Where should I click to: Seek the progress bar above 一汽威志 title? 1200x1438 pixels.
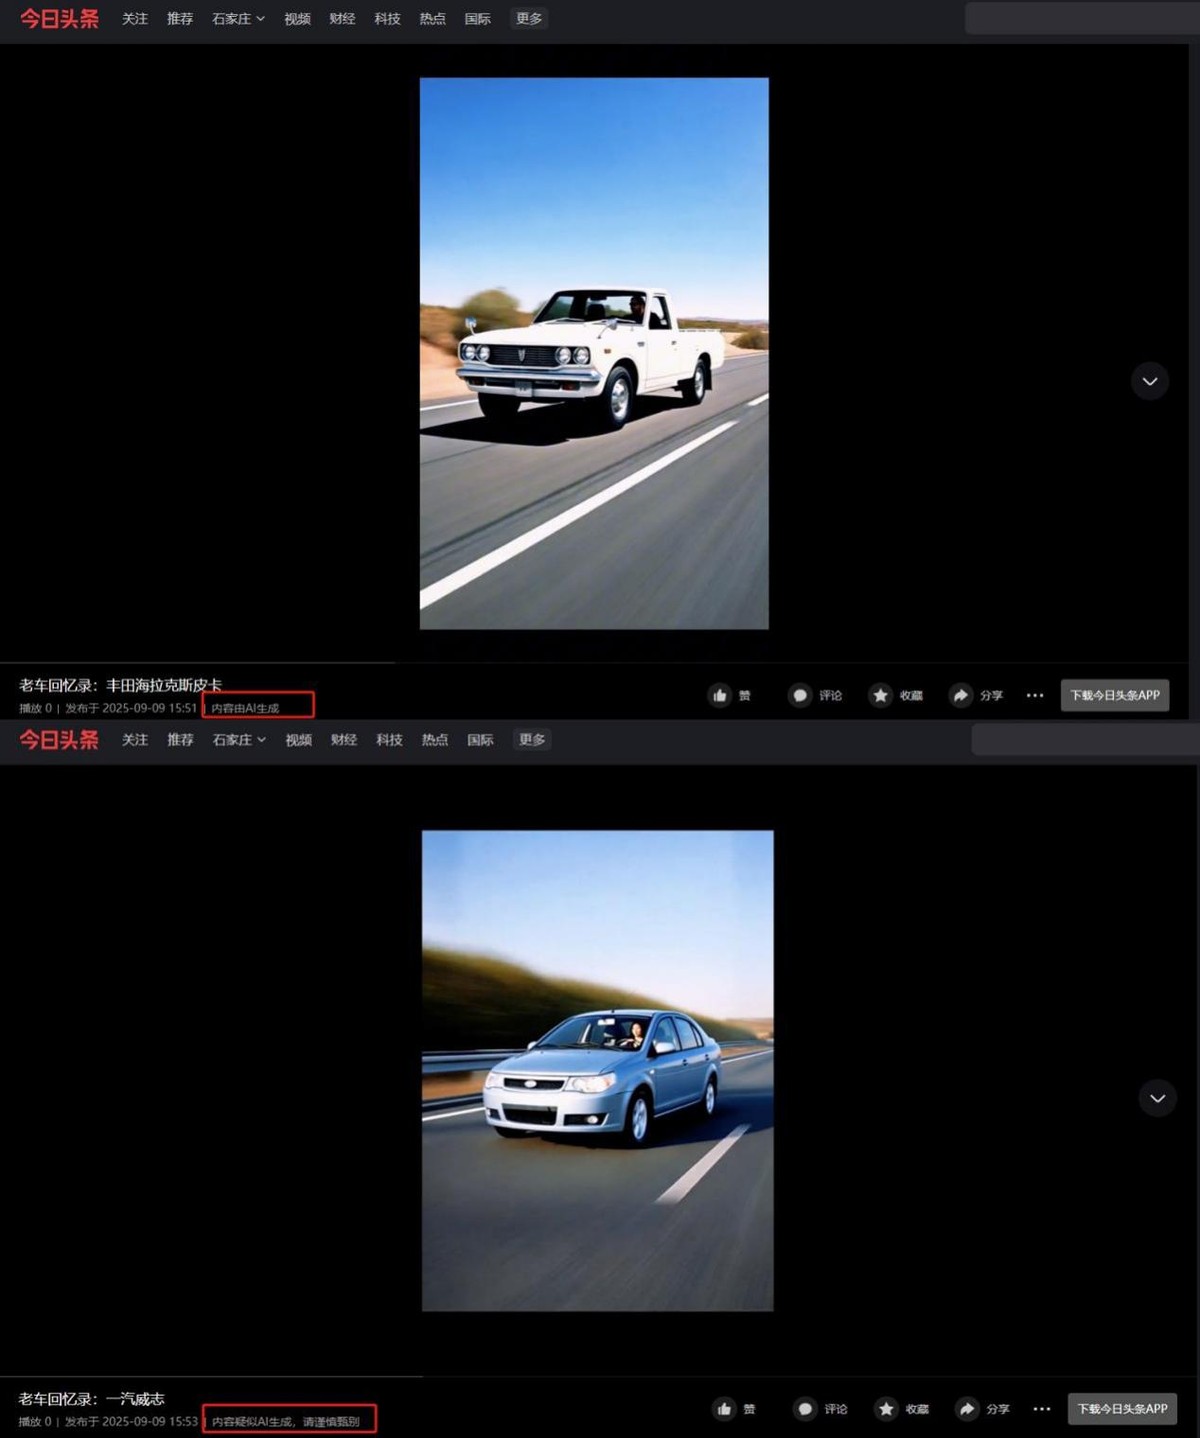598,1377
